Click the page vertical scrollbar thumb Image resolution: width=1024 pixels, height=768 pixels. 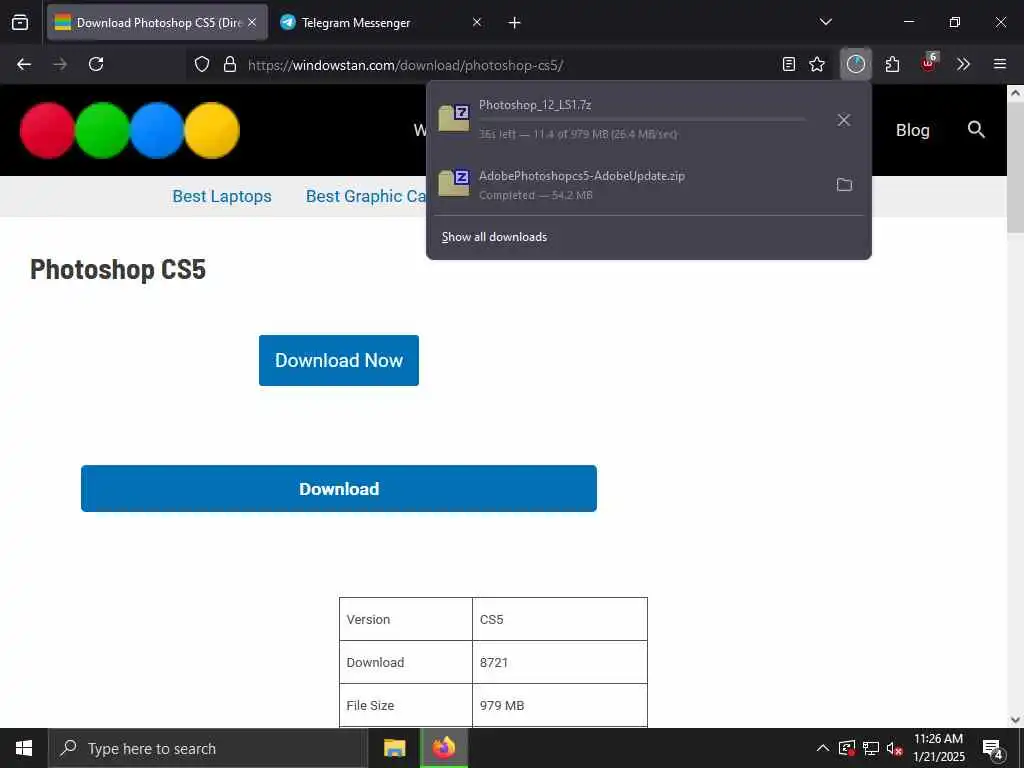tap(1015, 168)
